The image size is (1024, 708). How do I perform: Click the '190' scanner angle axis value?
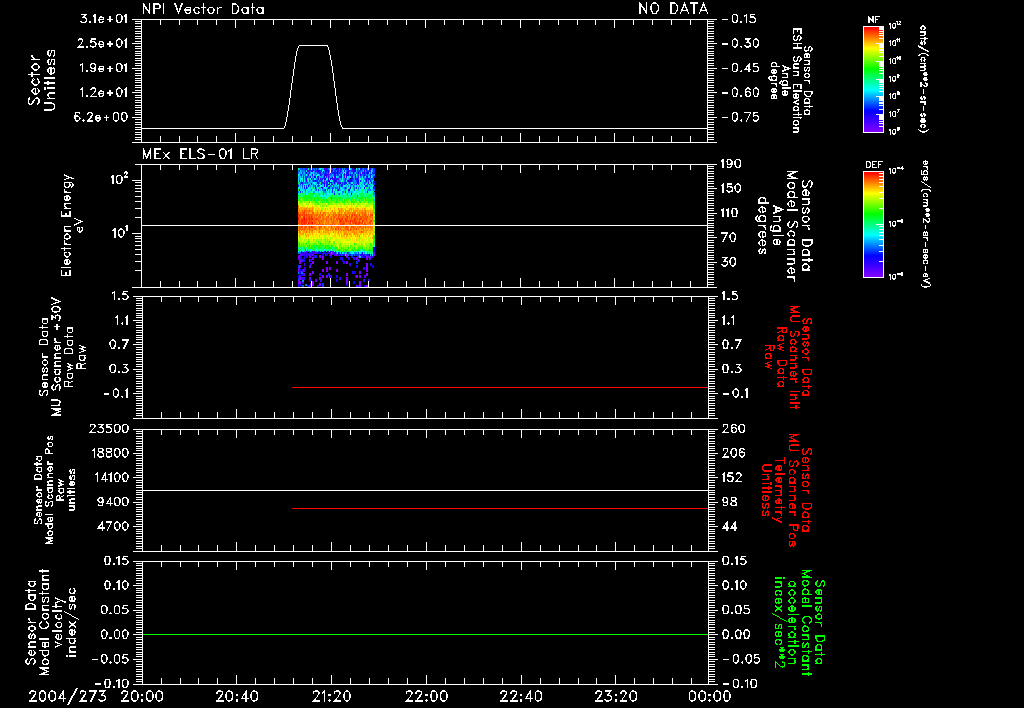coord(731,164)
